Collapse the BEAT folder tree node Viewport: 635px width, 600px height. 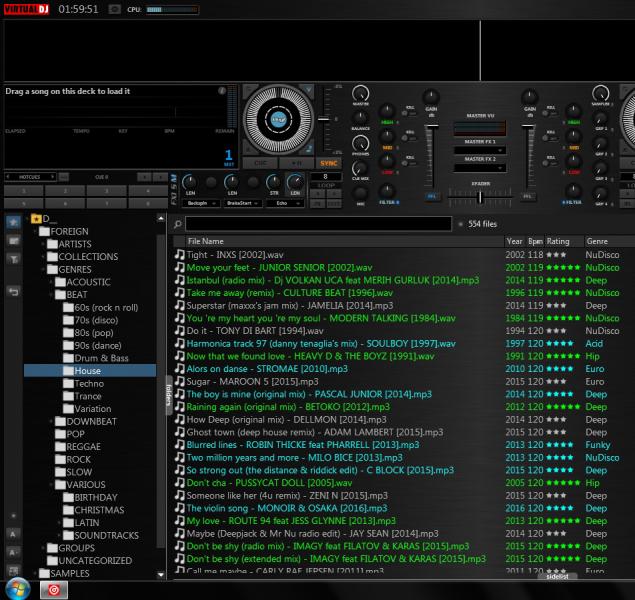click(x=51, y=295)
